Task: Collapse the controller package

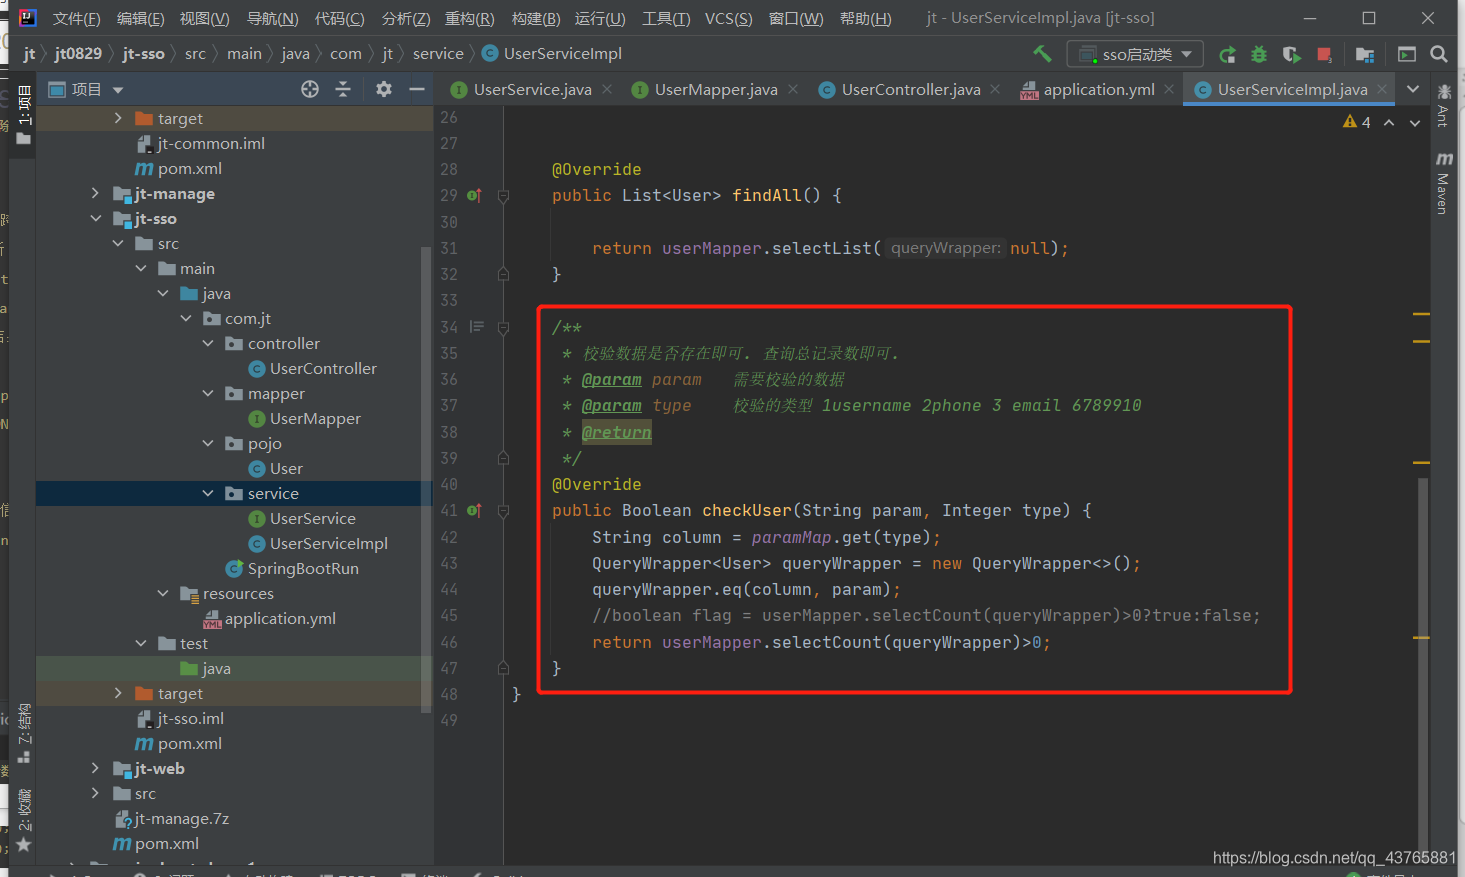Action: (208, 343)
